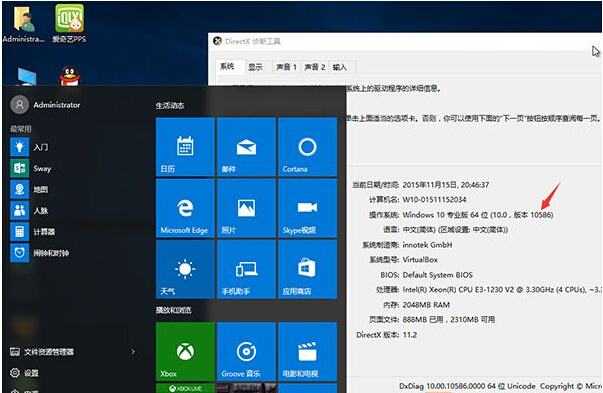Screen dimensions: 603x393
Task: Switch to the 声音 2 tab
Action: (x=315, y=67)
